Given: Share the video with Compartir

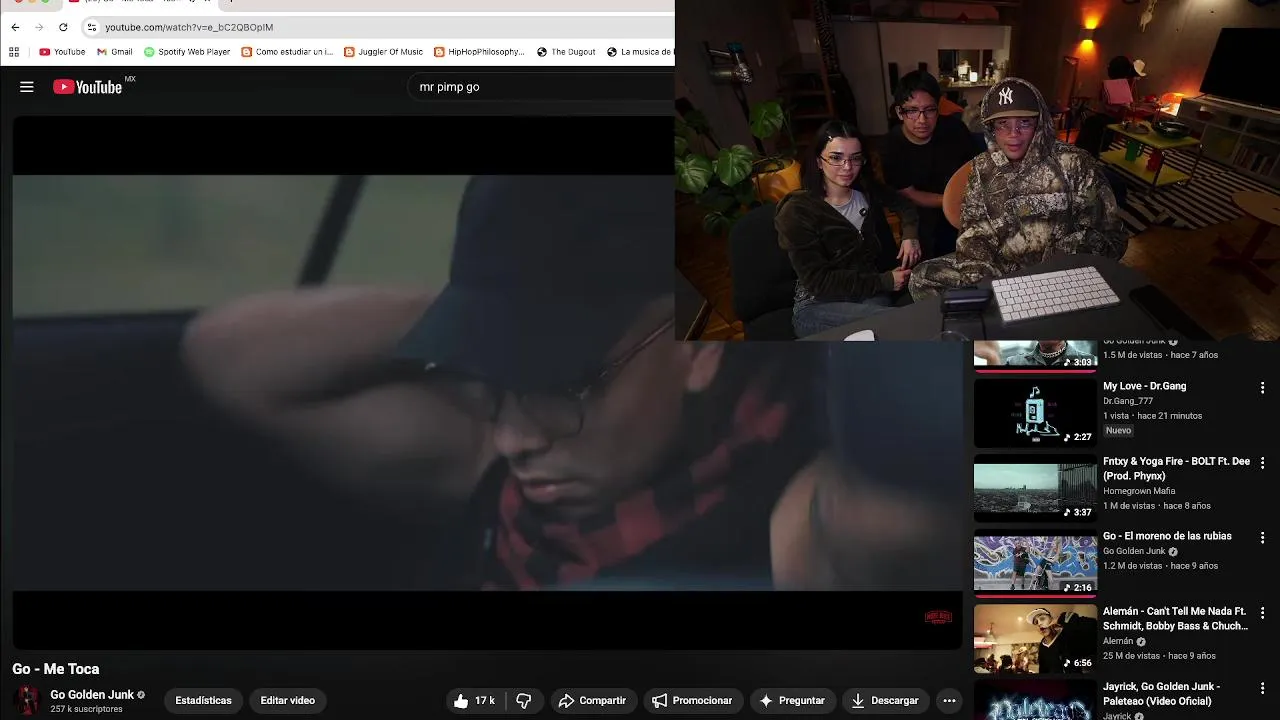Looking at the screenshot, I should tap(591, 700).
